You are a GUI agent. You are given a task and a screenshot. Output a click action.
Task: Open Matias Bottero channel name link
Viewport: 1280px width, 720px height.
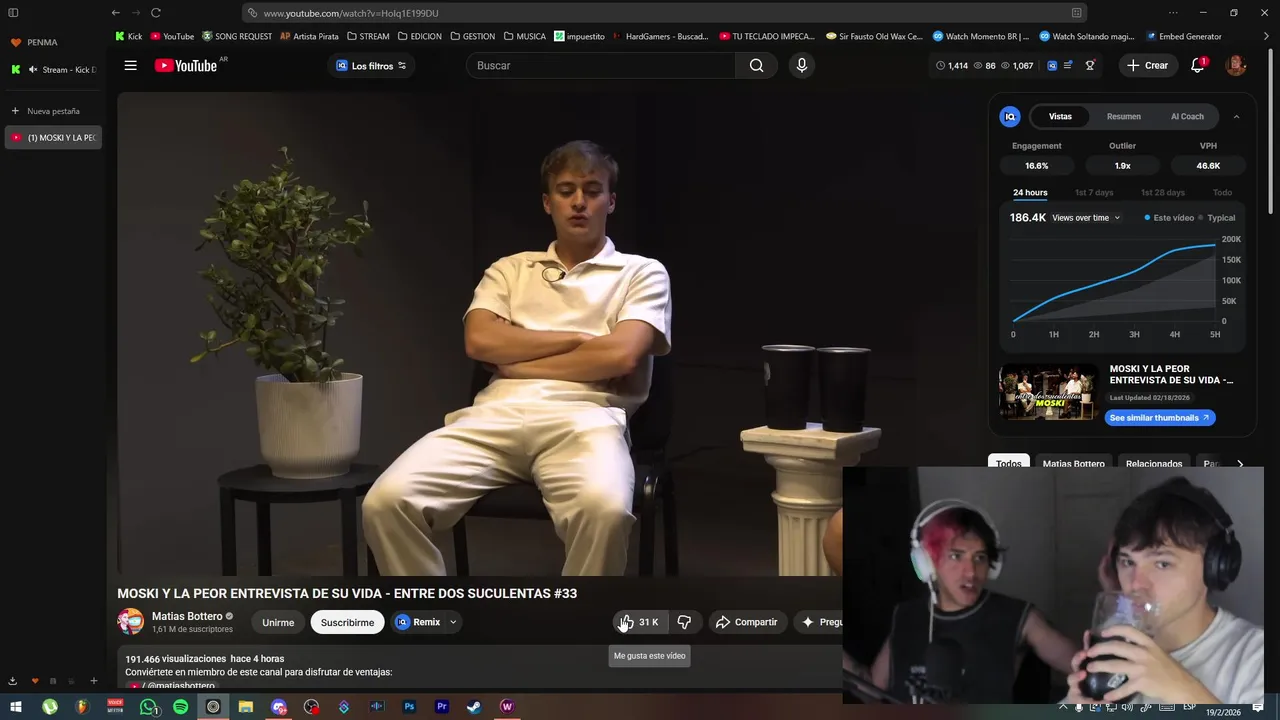tap(187, 616)
